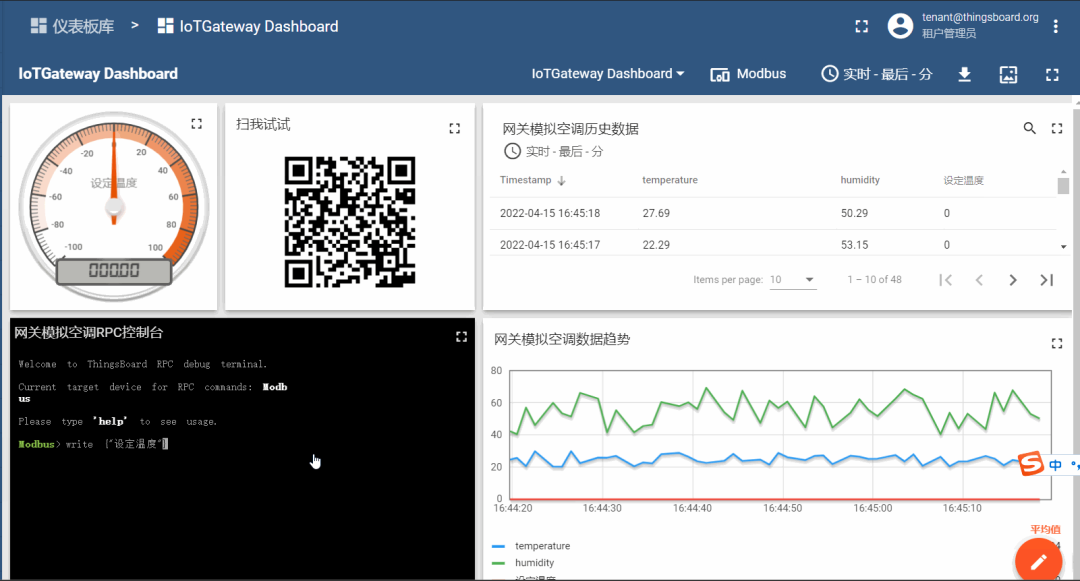Open the IoTGateway Dashboard state selector
Image resolution: width=1080 pixels, height=581 pixels.
pos(607,73)
